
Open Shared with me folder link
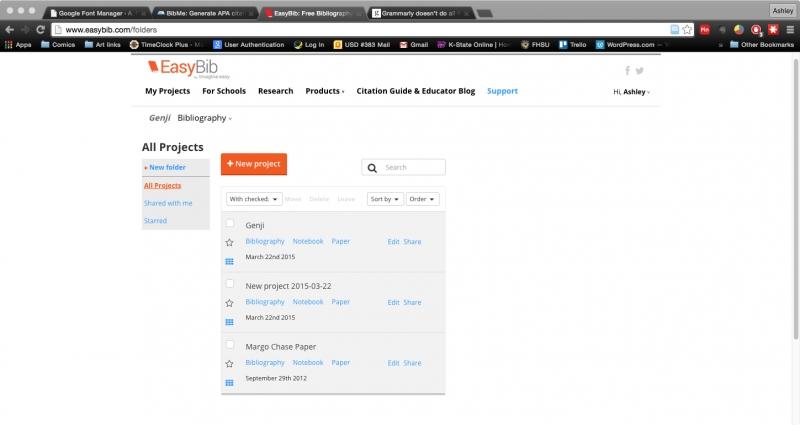[x=168, y=203]
